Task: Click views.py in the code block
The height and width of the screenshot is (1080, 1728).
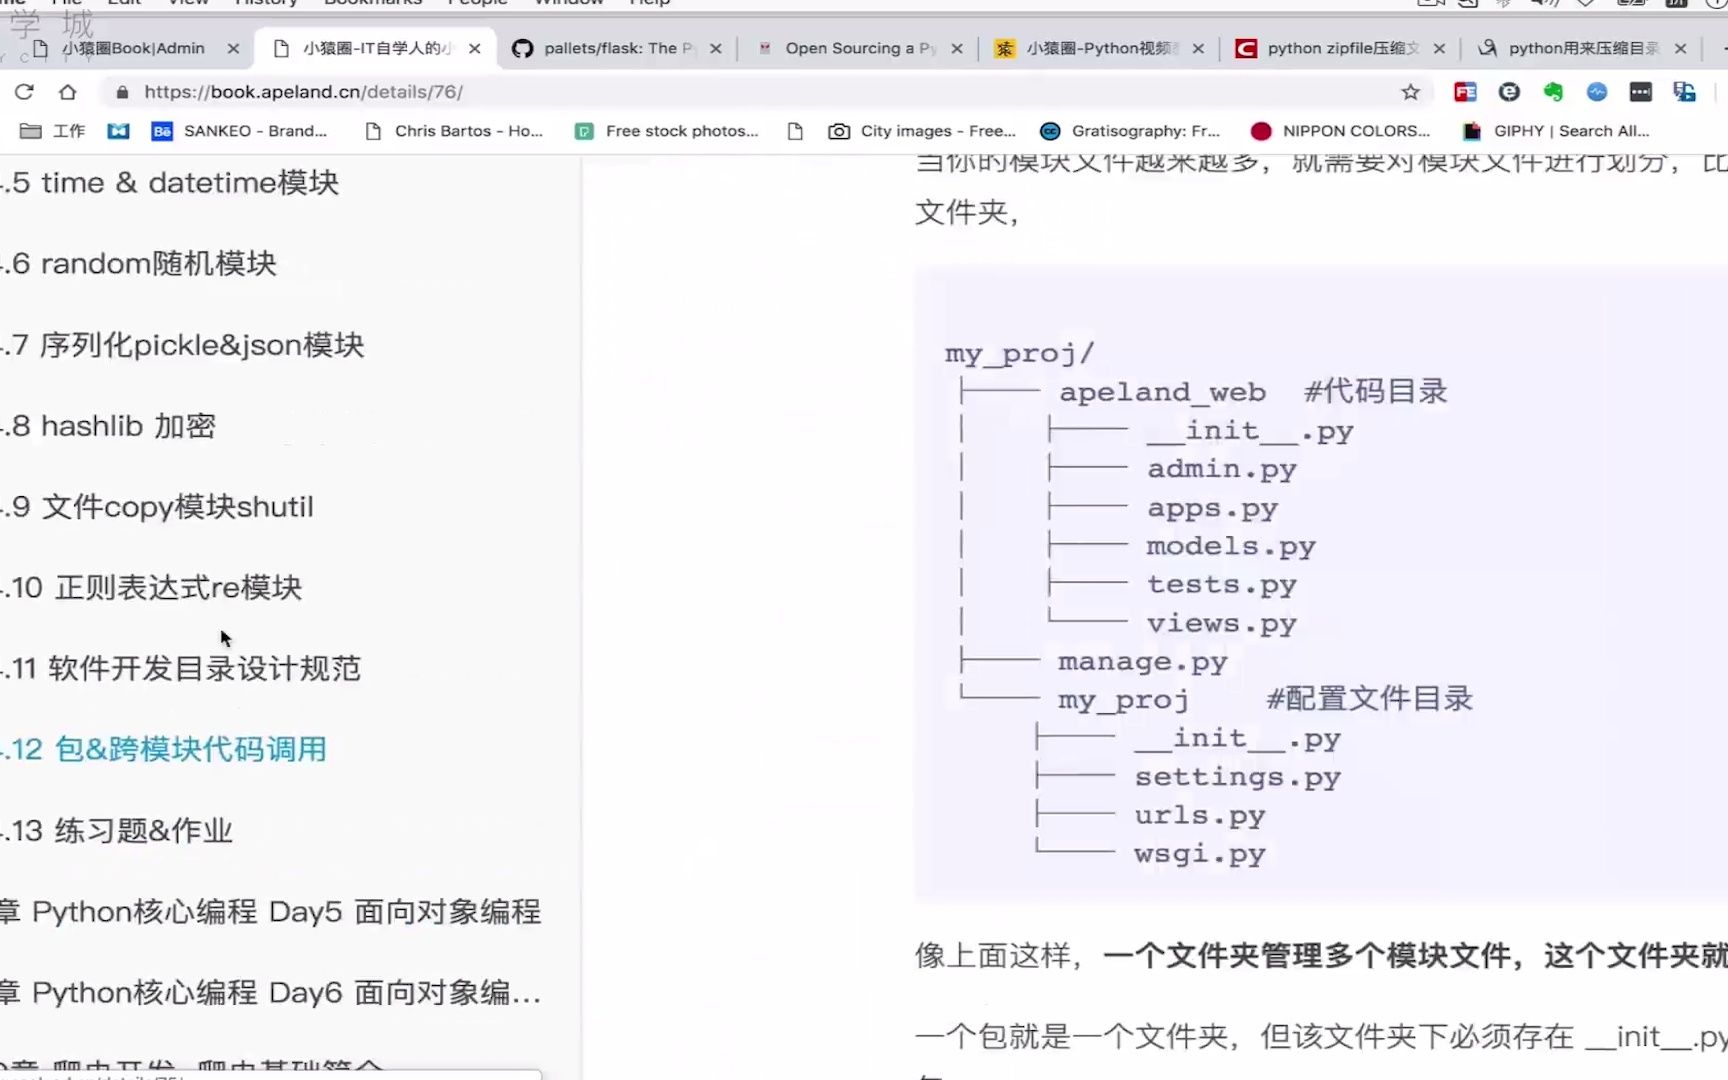Action: pos(1221,623)
